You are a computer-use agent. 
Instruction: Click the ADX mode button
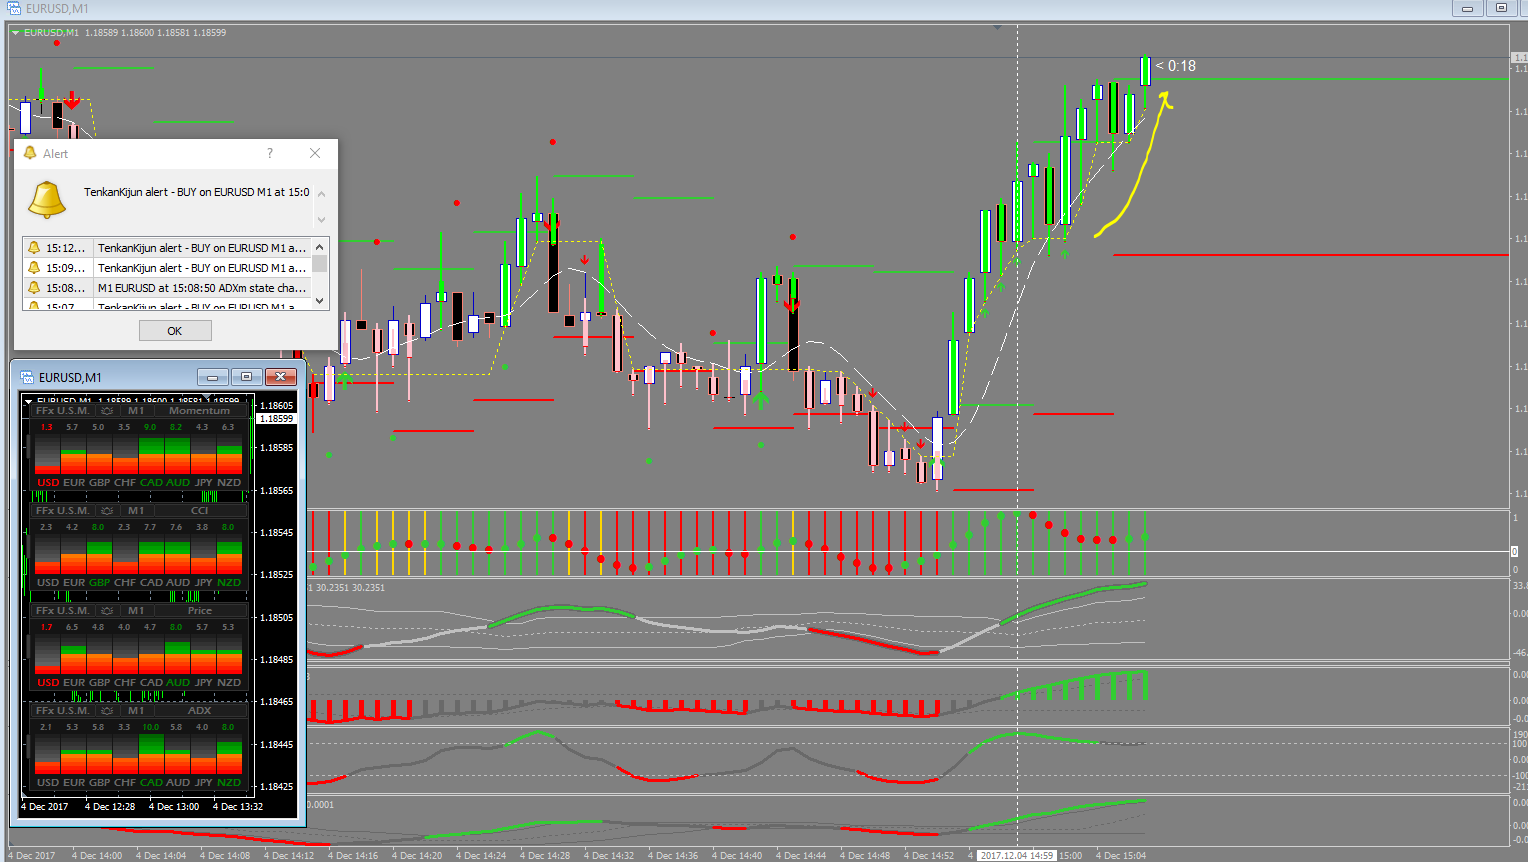tap(199, 711)
